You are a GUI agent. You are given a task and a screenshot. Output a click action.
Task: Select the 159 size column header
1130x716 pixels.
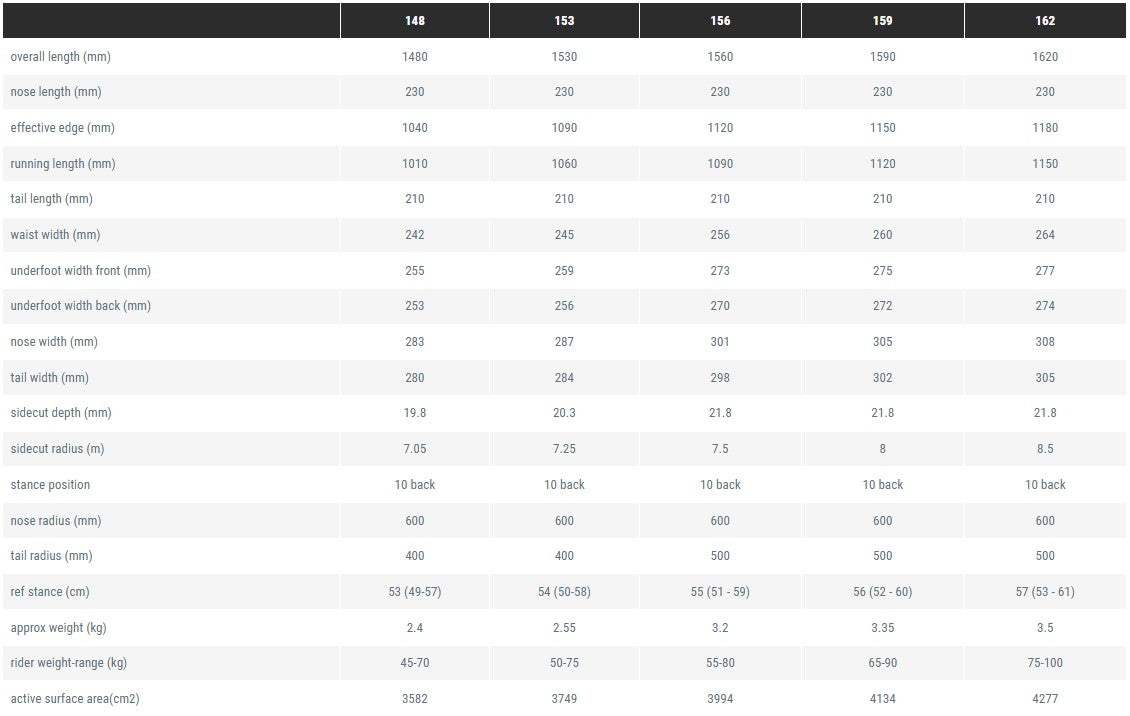coord(883,20)
